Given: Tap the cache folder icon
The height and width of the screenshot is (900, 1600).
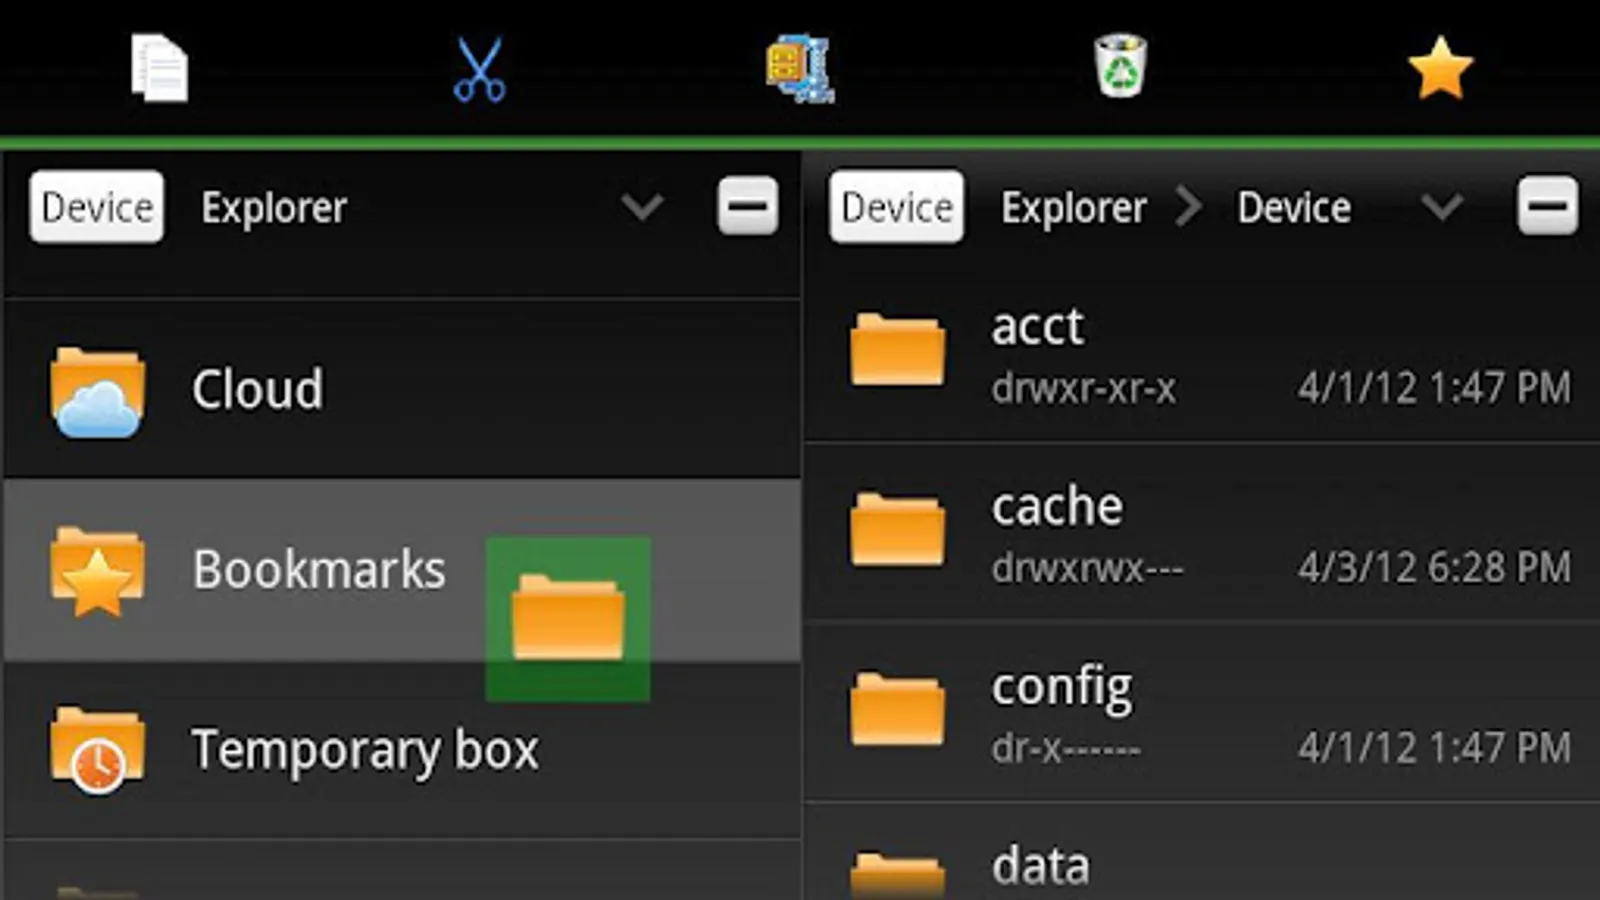Looking at the screenshot, I should coord(897,529).
